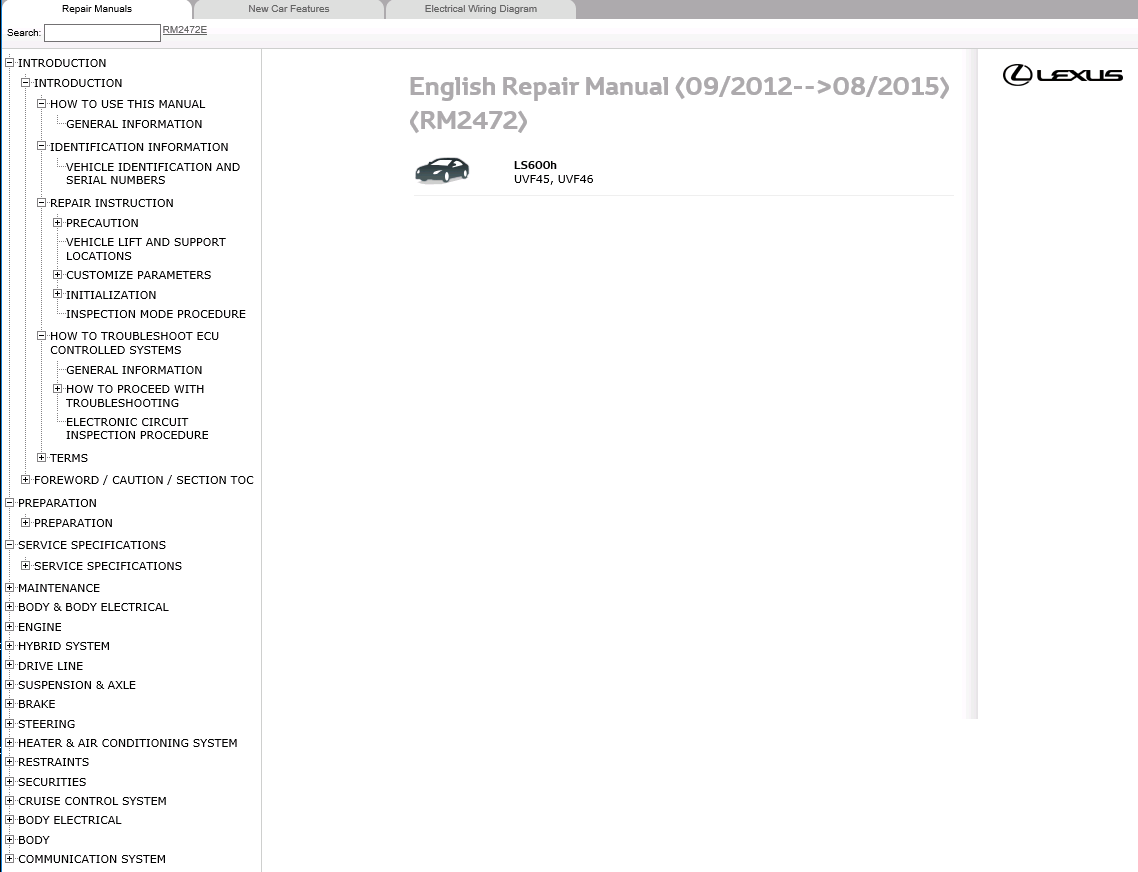Expand the HYBRID SYSTEM section
The width and height of the screenshot is (1138, 872).
[9, 645]
